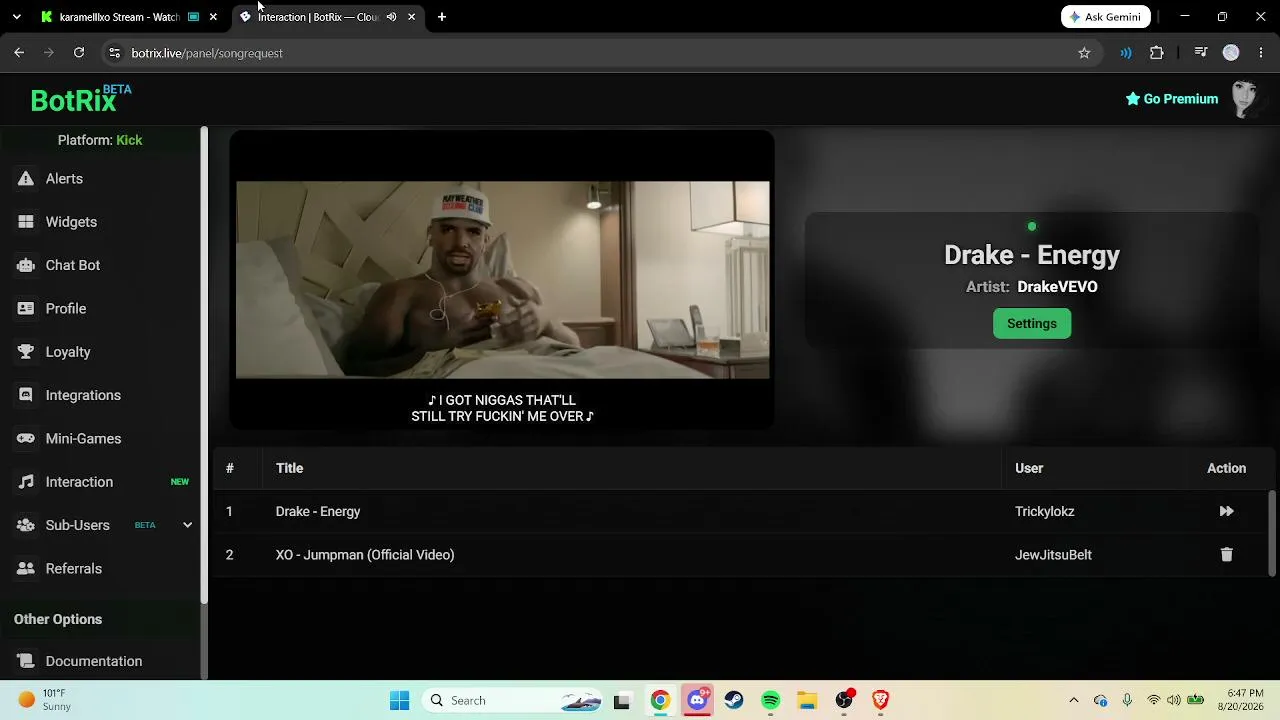
Task: Mute the Interaction tab audio icon
Action: [x=391, y=17]
